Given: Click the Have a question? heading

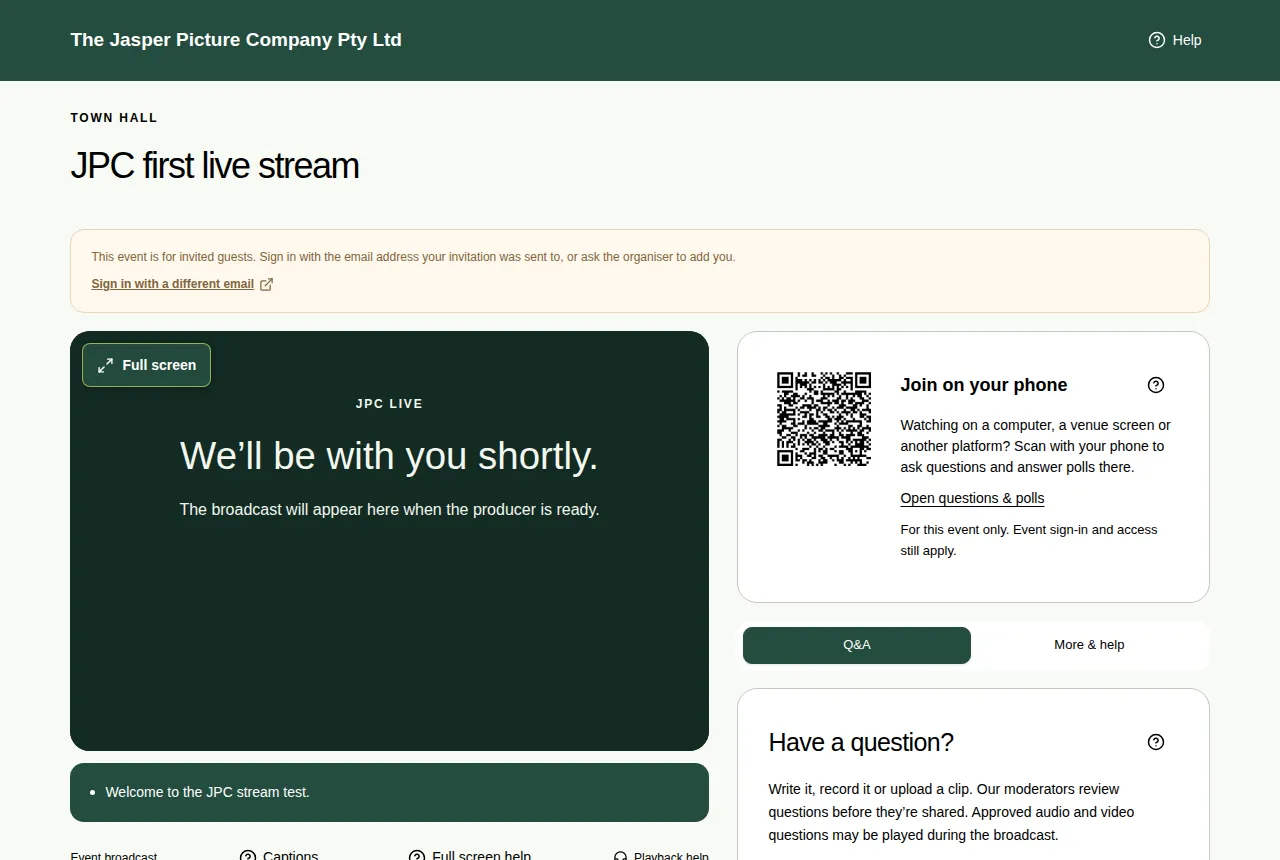Looking at the screenshot, I should (861, 742).
